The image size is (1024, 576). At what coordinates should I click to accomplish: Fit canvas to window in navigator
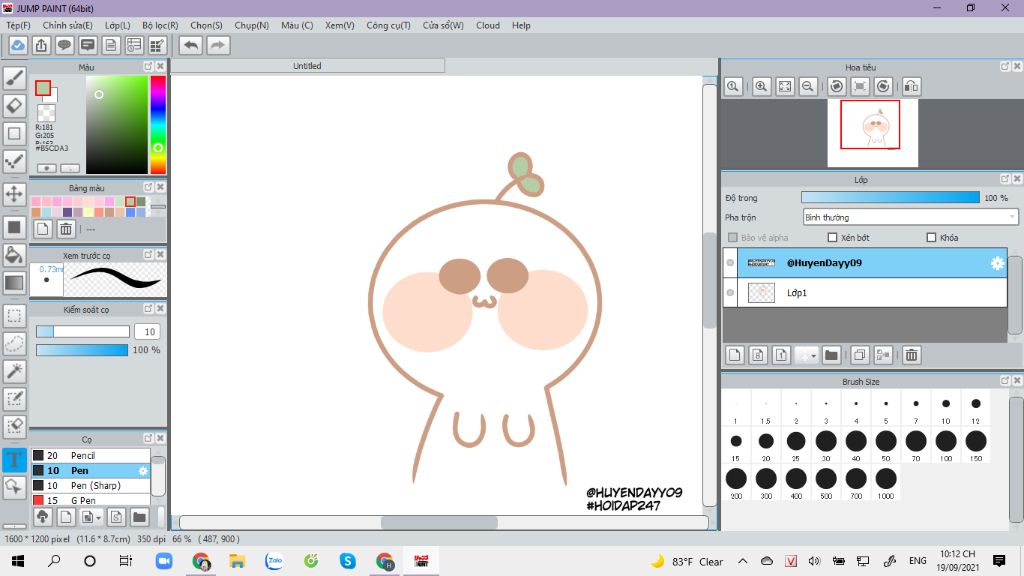pyautogui.click(x=785, y=86)
